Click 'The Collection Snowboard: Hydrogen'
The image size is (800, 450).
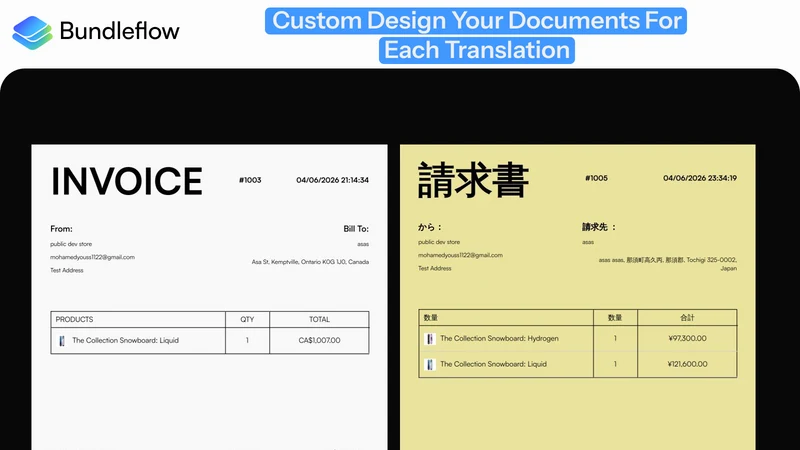(499, 338)
